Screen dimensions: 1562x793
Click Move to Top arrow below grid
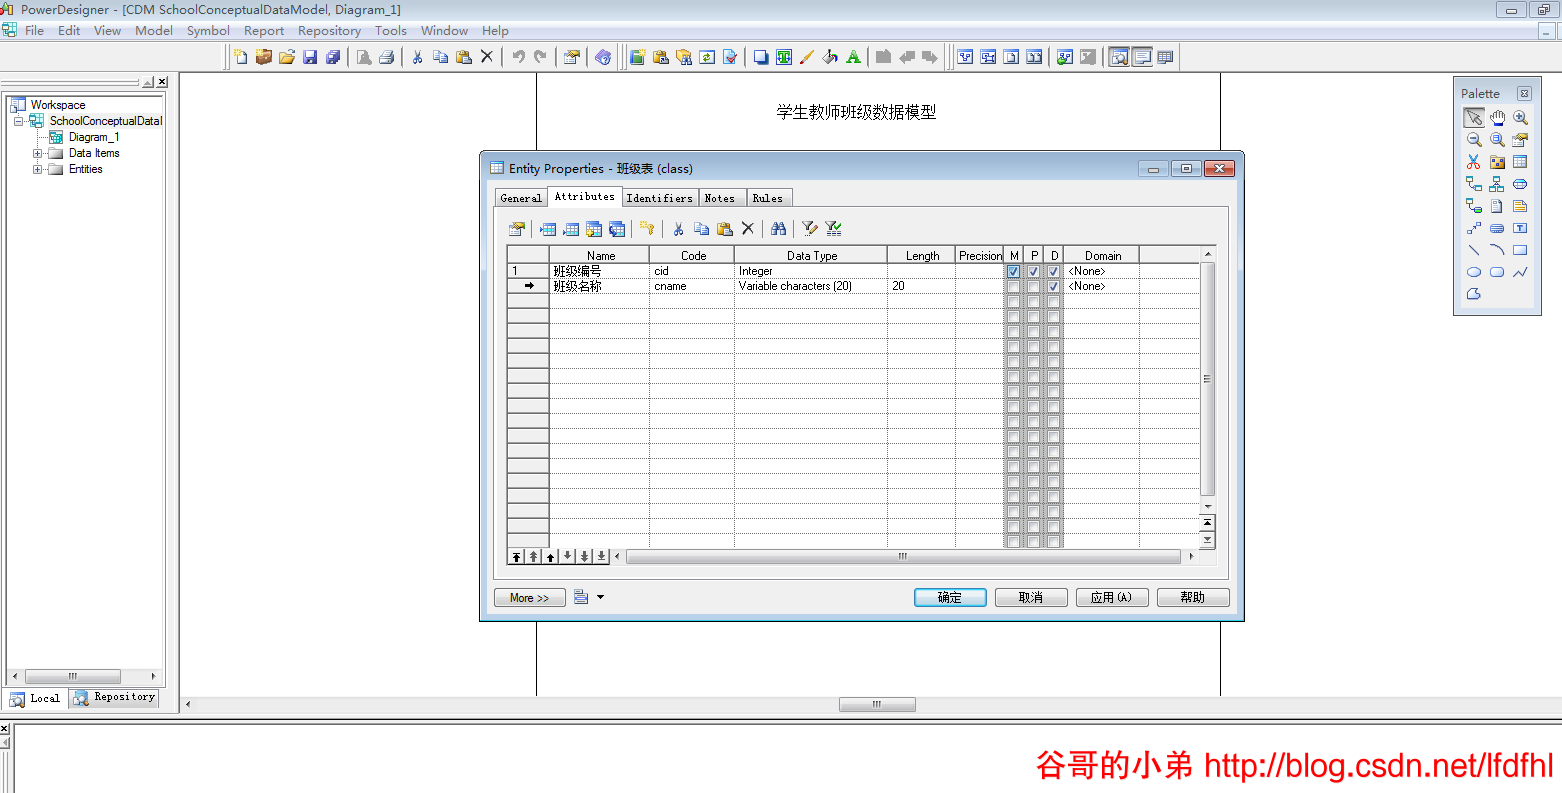[516, 556]
